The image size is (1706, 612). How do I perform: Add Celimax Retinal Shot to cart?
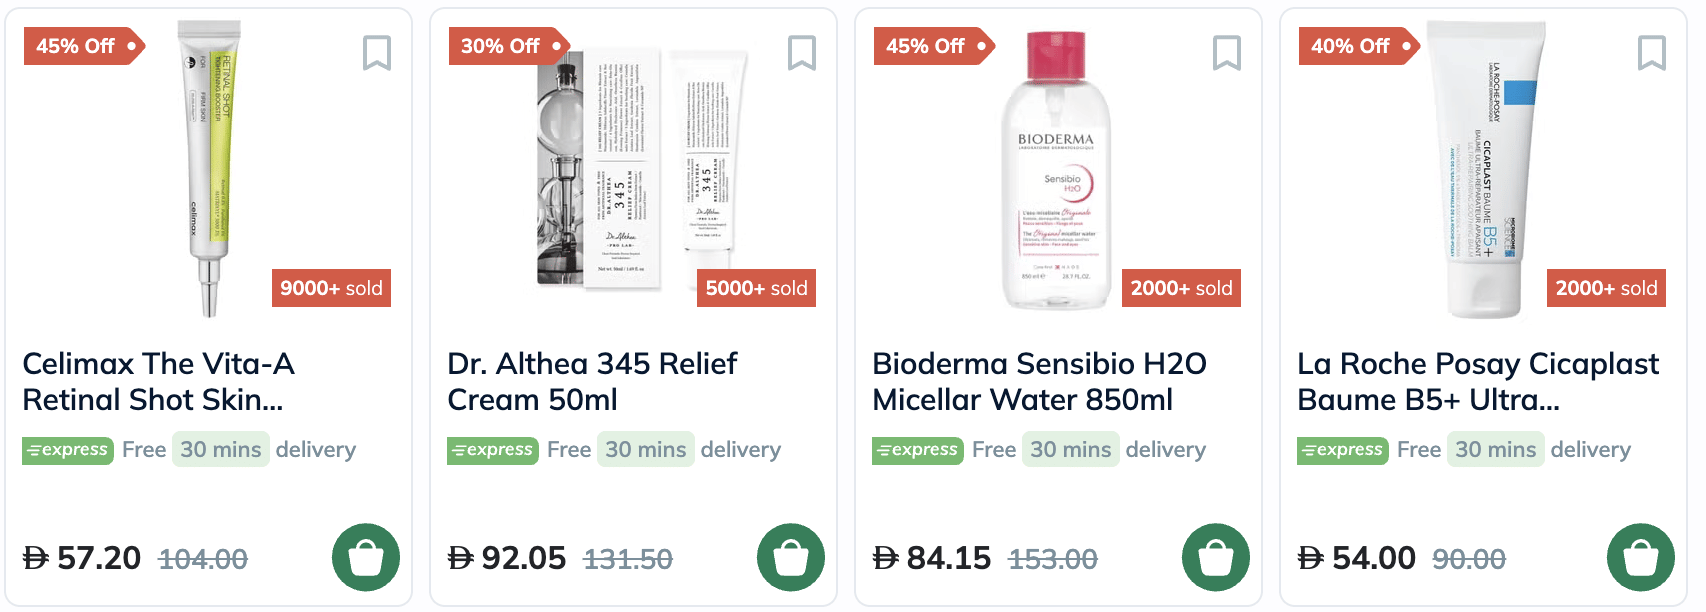(366, 557)
